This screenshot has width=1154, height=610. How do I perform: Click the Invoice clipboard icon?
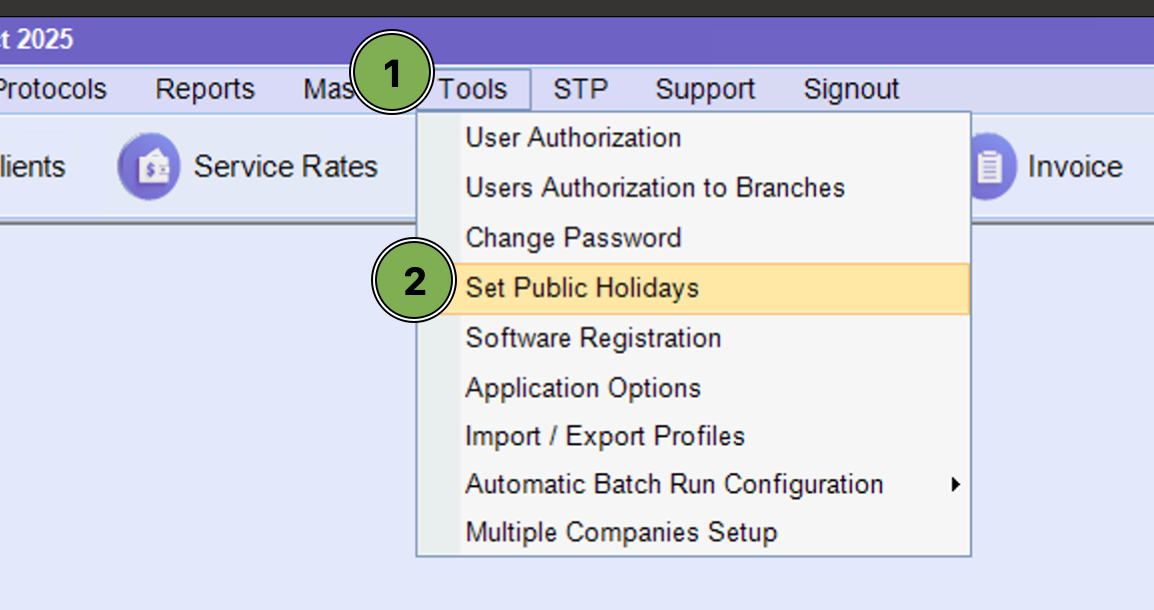click(989, 167)
